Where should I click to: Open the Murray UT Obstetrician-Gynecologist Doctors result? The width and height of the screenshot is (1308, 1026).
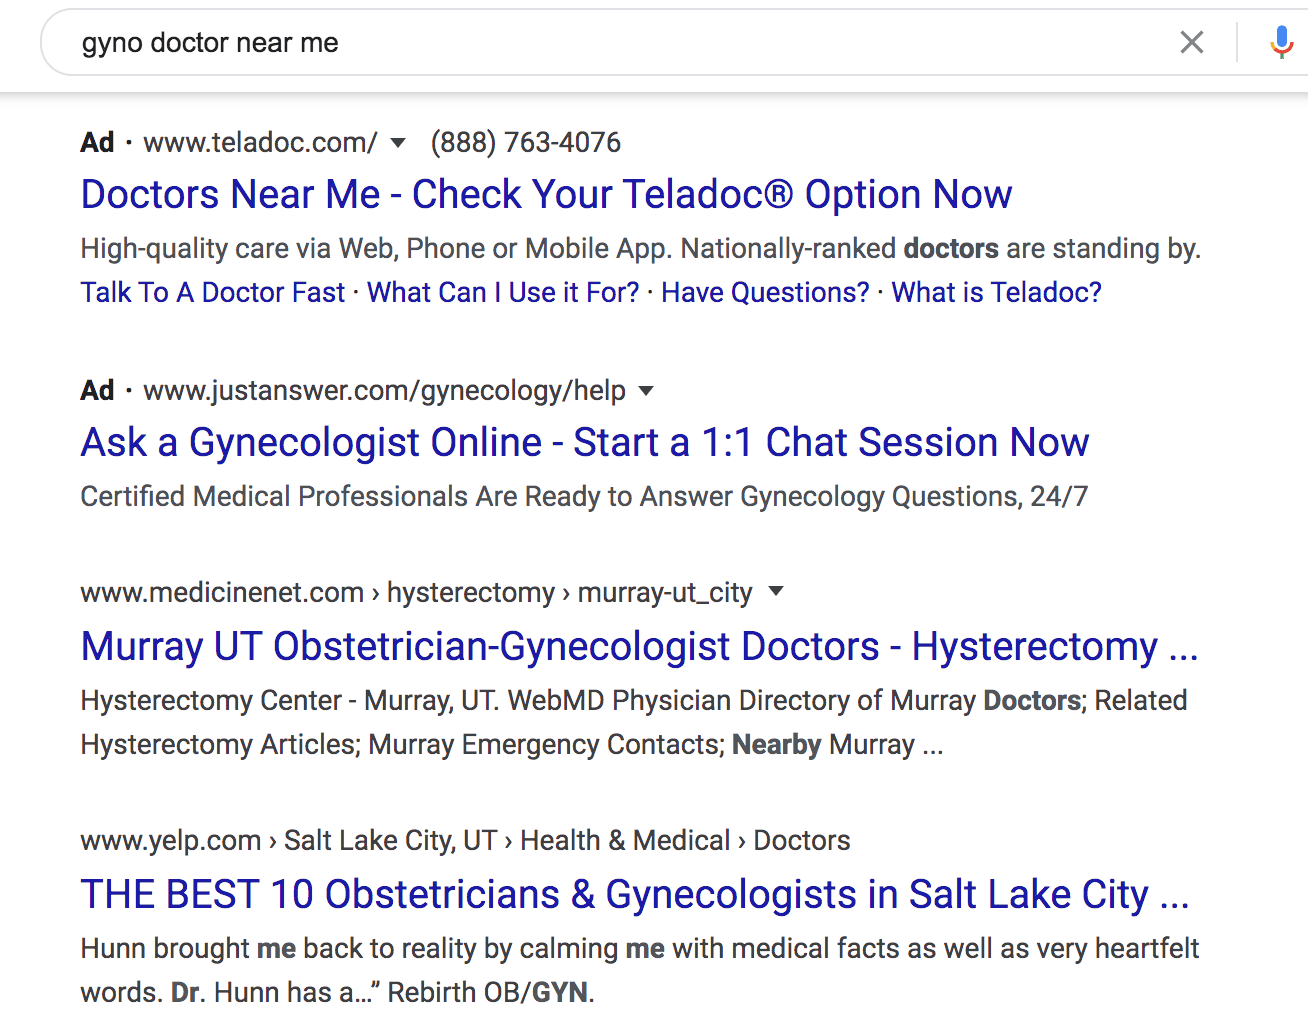(x=639, y=646)
